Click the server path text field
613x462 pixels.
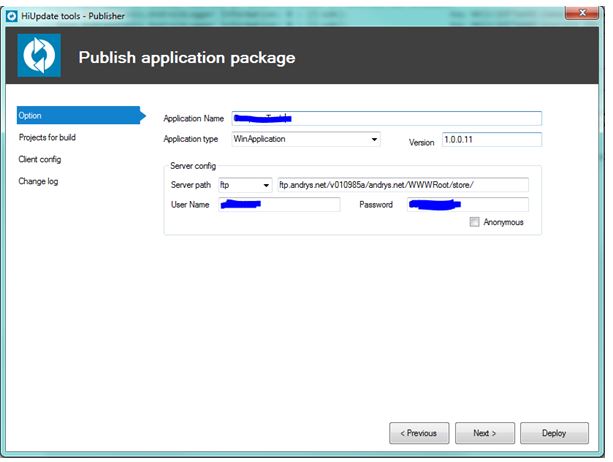(403, 185)
